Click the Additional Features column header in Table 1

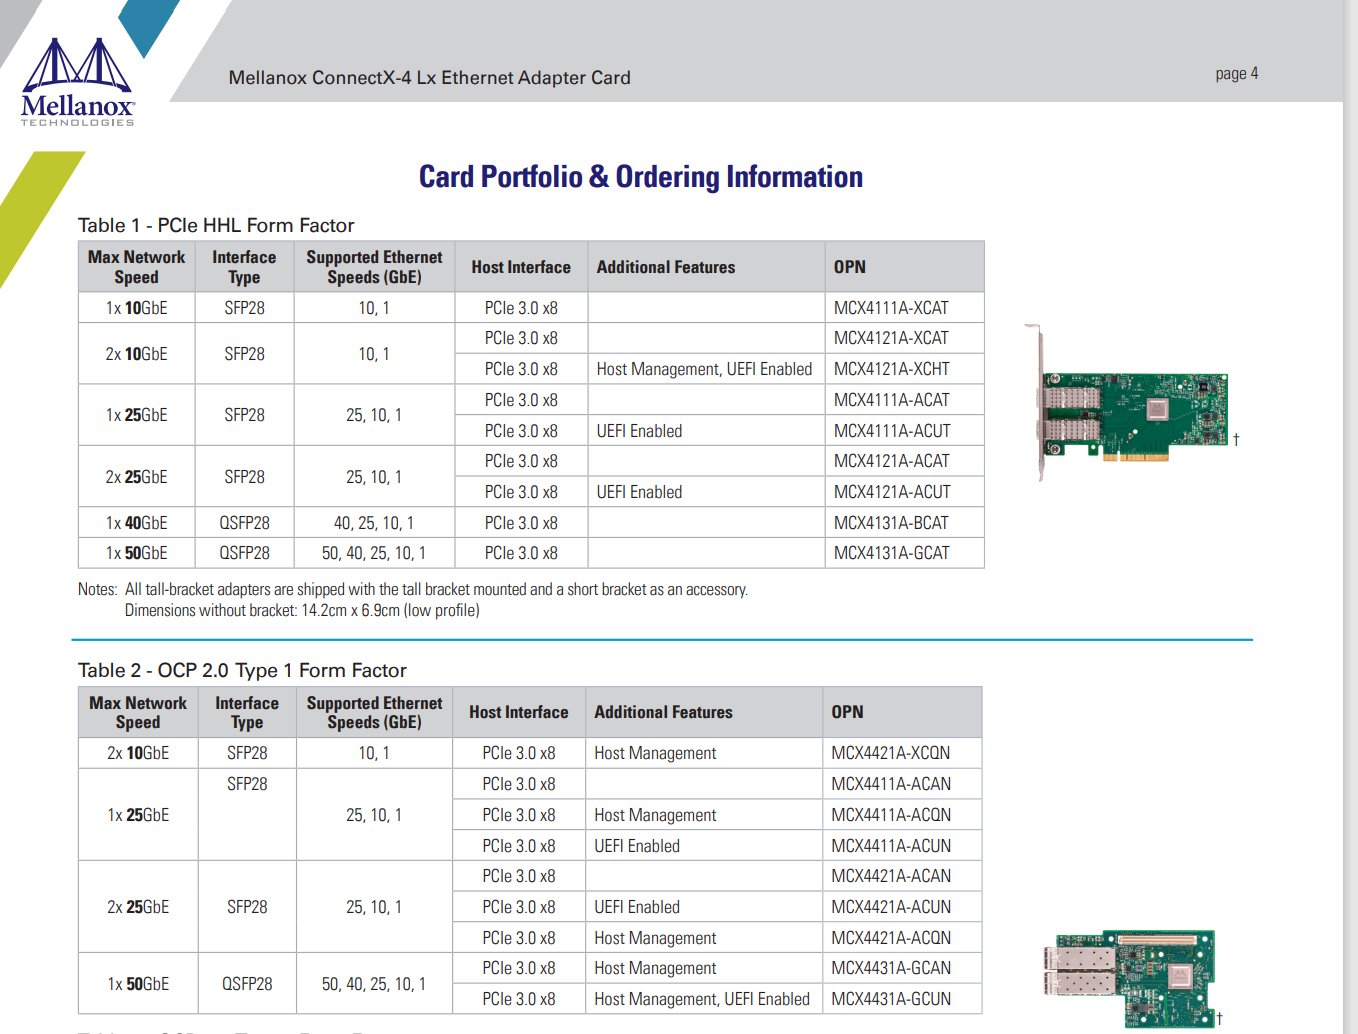pyautogui.click(x=665, y=267)
